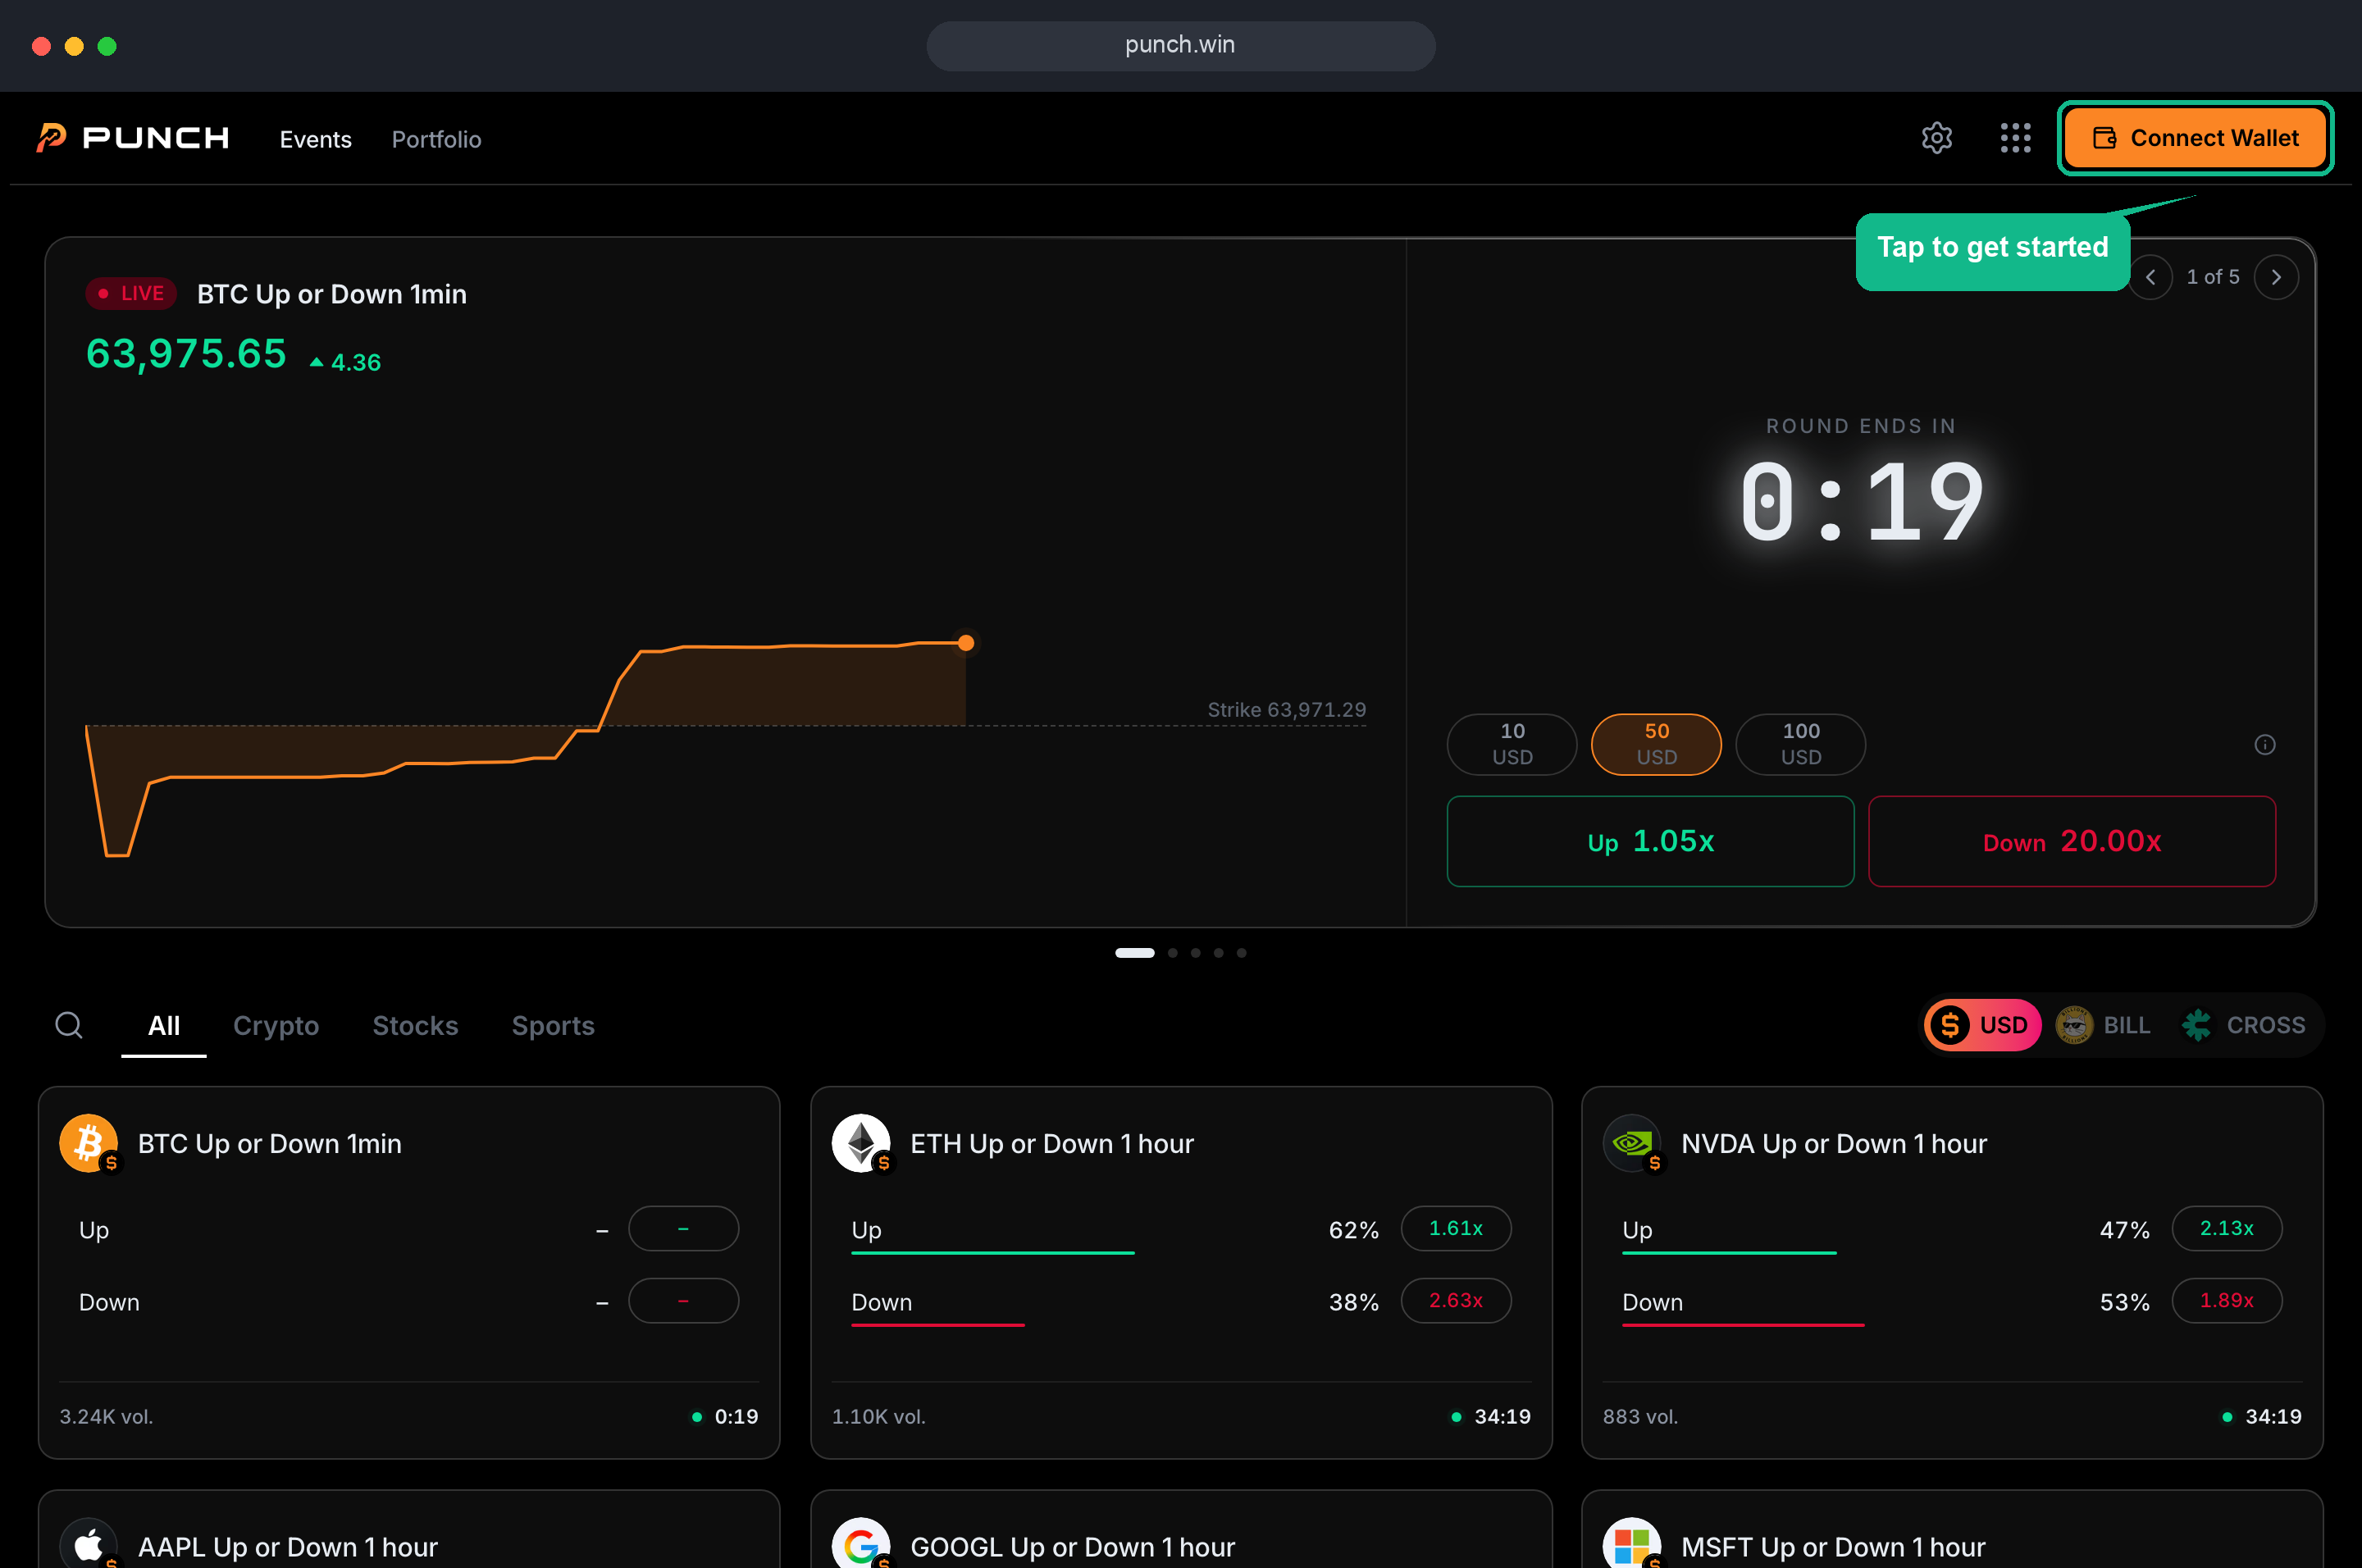Viewport: 2362px width, 1568px height.
Task: Open NVDA Up or Down 1 hour title
Action: pos(1834,1143)
